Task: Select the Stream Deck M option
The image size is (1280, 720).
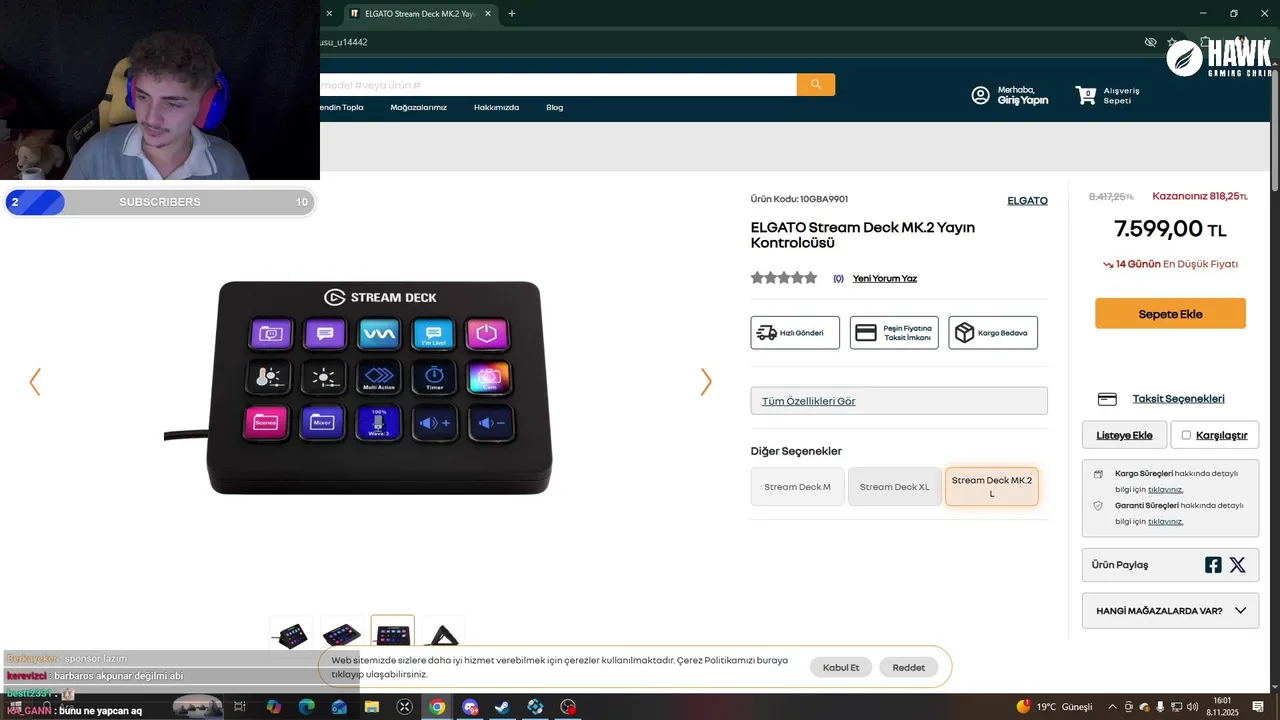Action: point(798,487)
